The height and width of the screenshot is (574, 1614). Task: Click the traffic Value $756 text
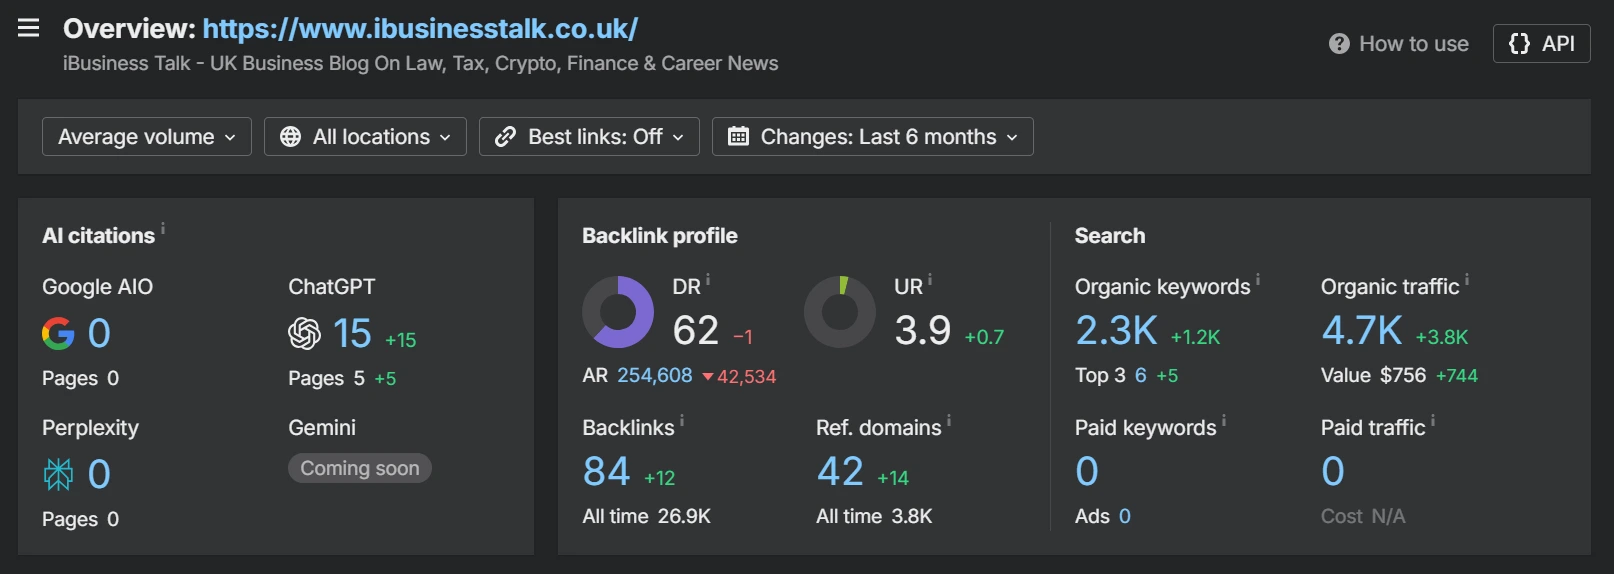[1374, 375]
